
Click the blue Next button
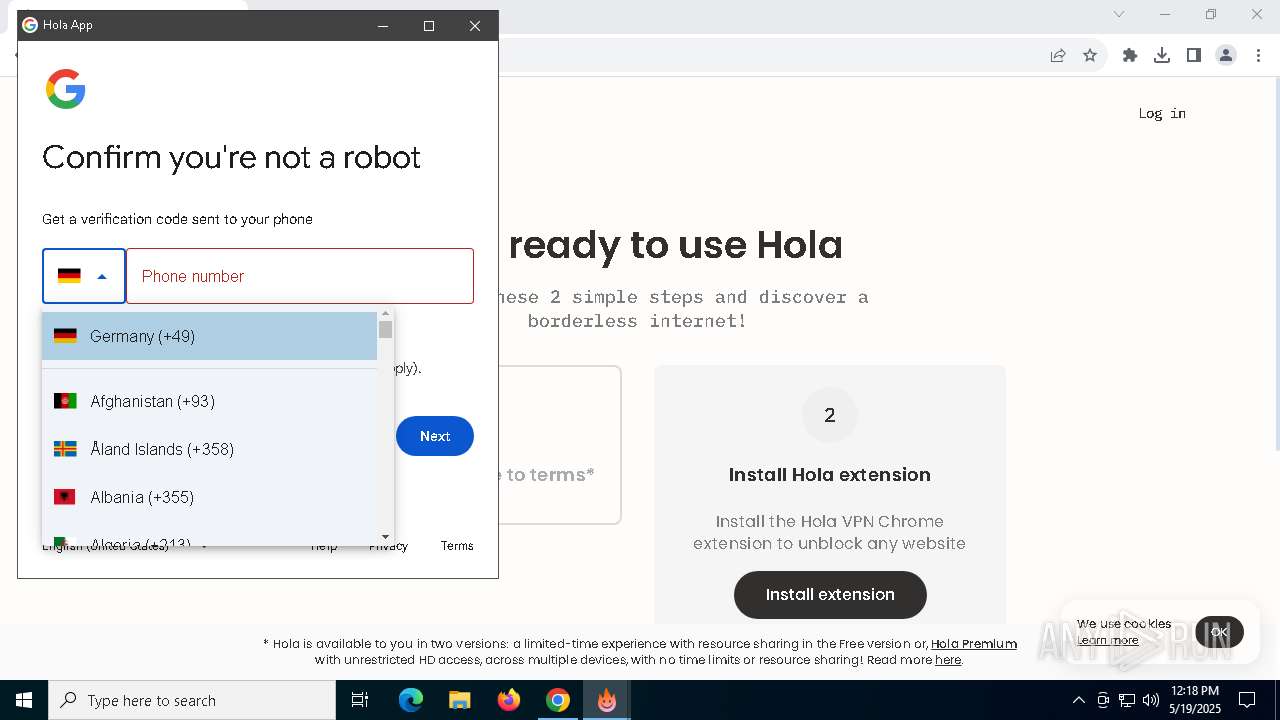pos(435,436)
